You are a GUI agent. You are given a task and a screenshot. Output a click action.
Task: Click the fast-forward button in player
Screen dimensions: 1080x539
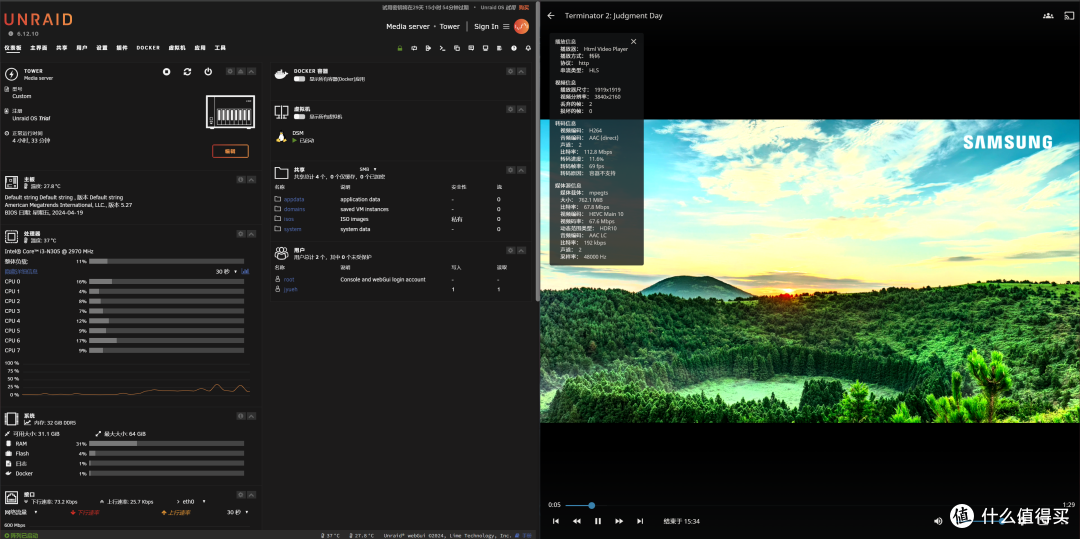click(619, 521)
